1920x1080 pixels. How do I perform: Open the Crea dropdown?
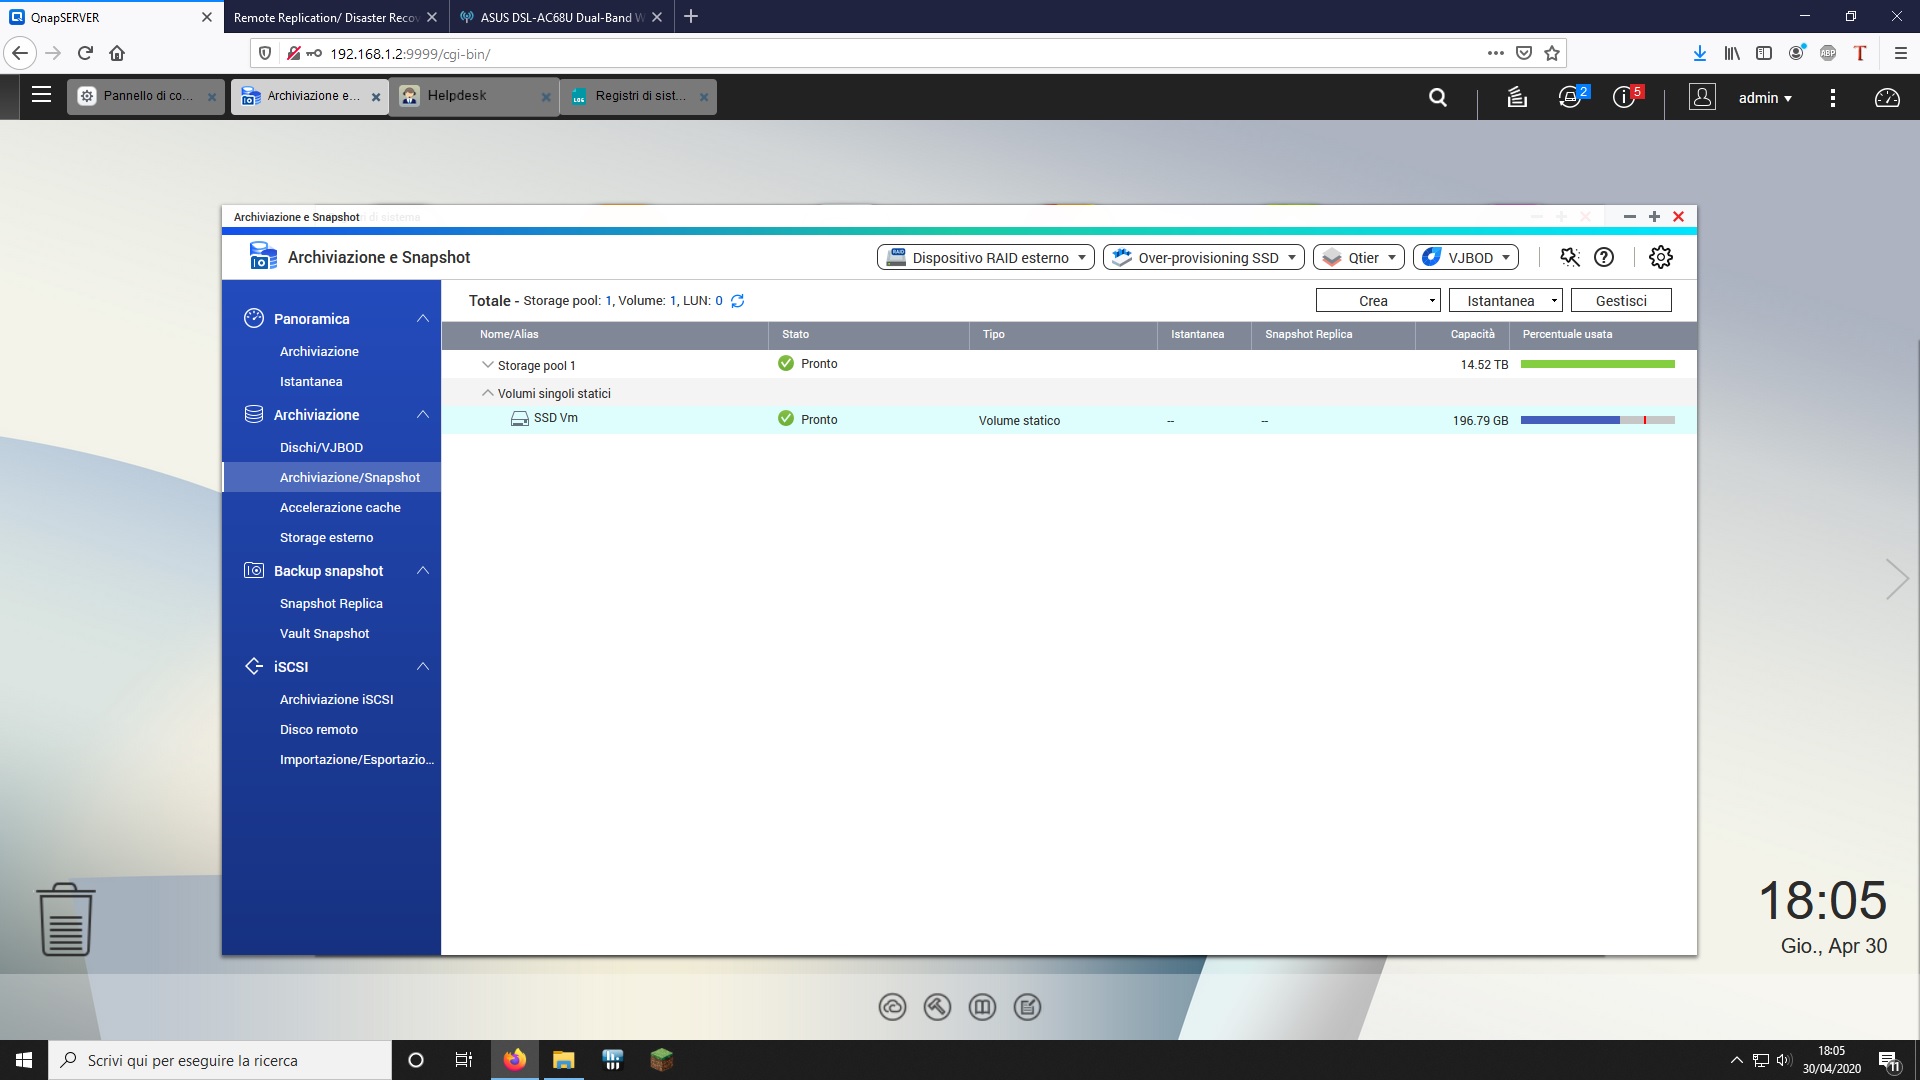1377,300
